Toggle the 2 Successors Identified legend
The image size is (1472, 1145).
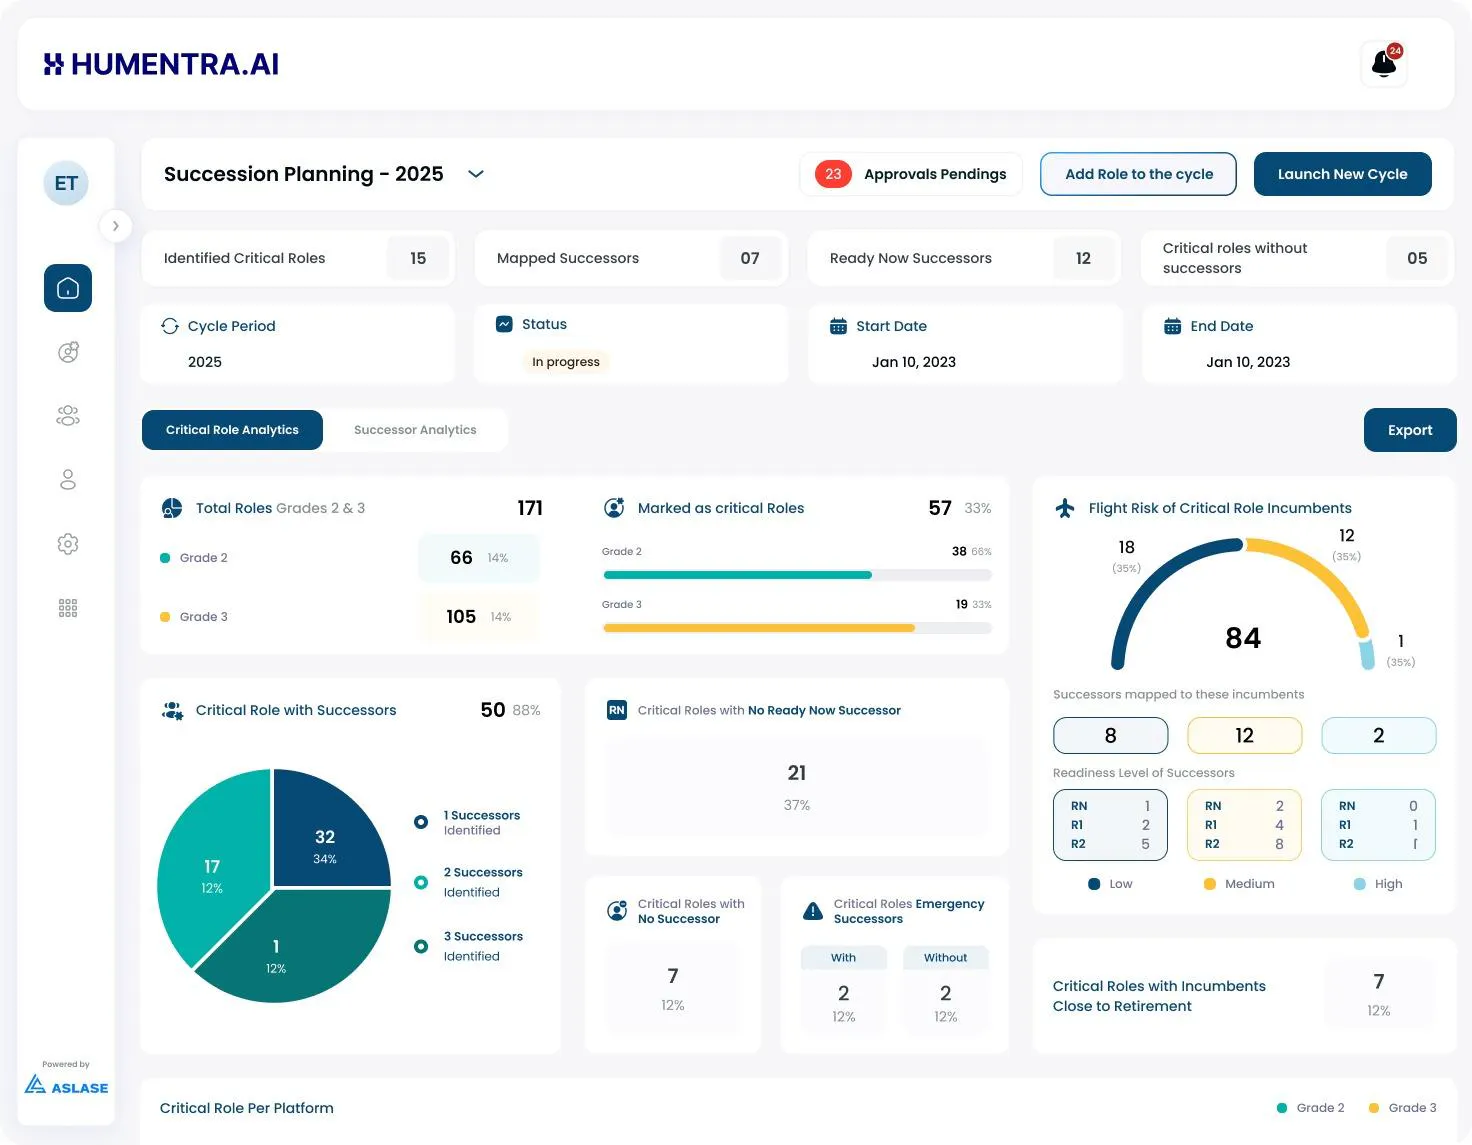(x=468, y=882)
